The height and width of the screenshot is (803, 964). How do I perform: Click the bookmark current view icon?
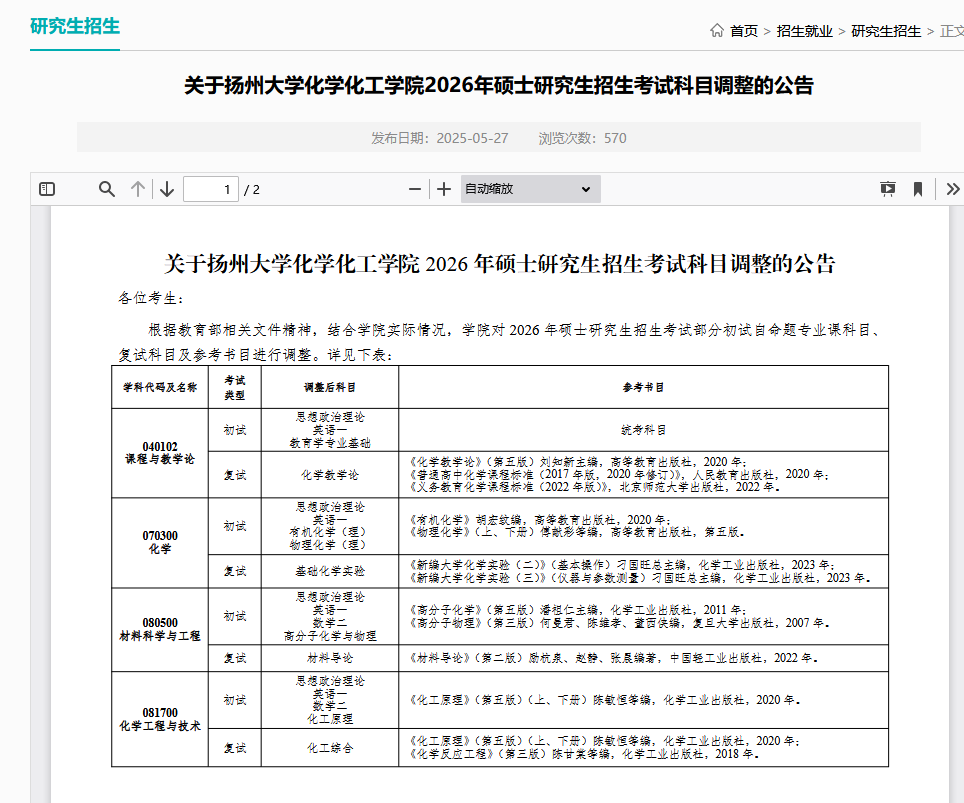pos(917,189)
